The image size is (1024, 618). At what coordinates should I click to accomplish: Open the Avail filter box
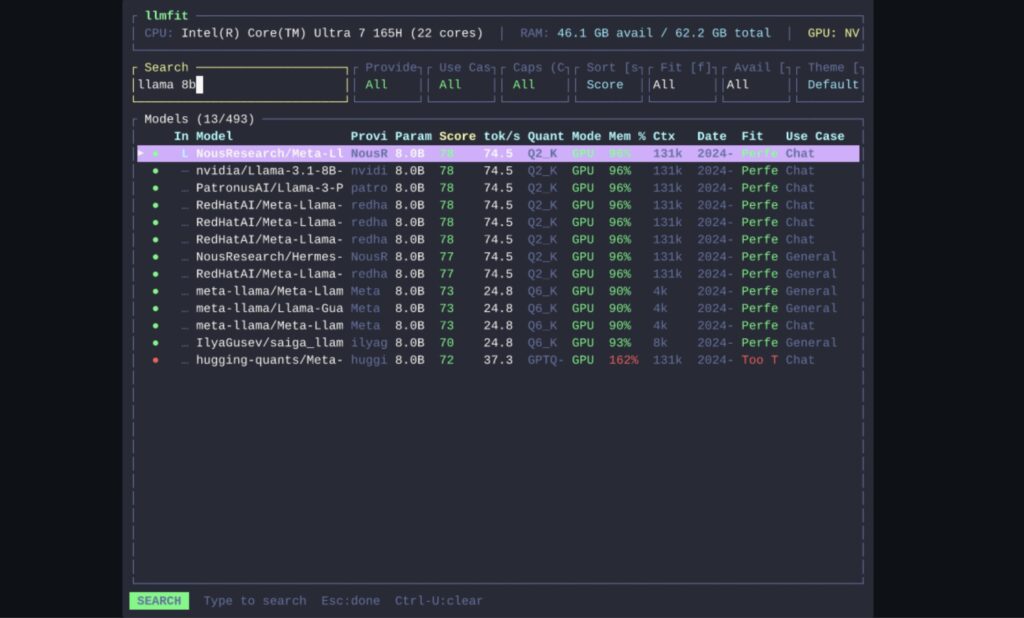[x=755, y=85]
